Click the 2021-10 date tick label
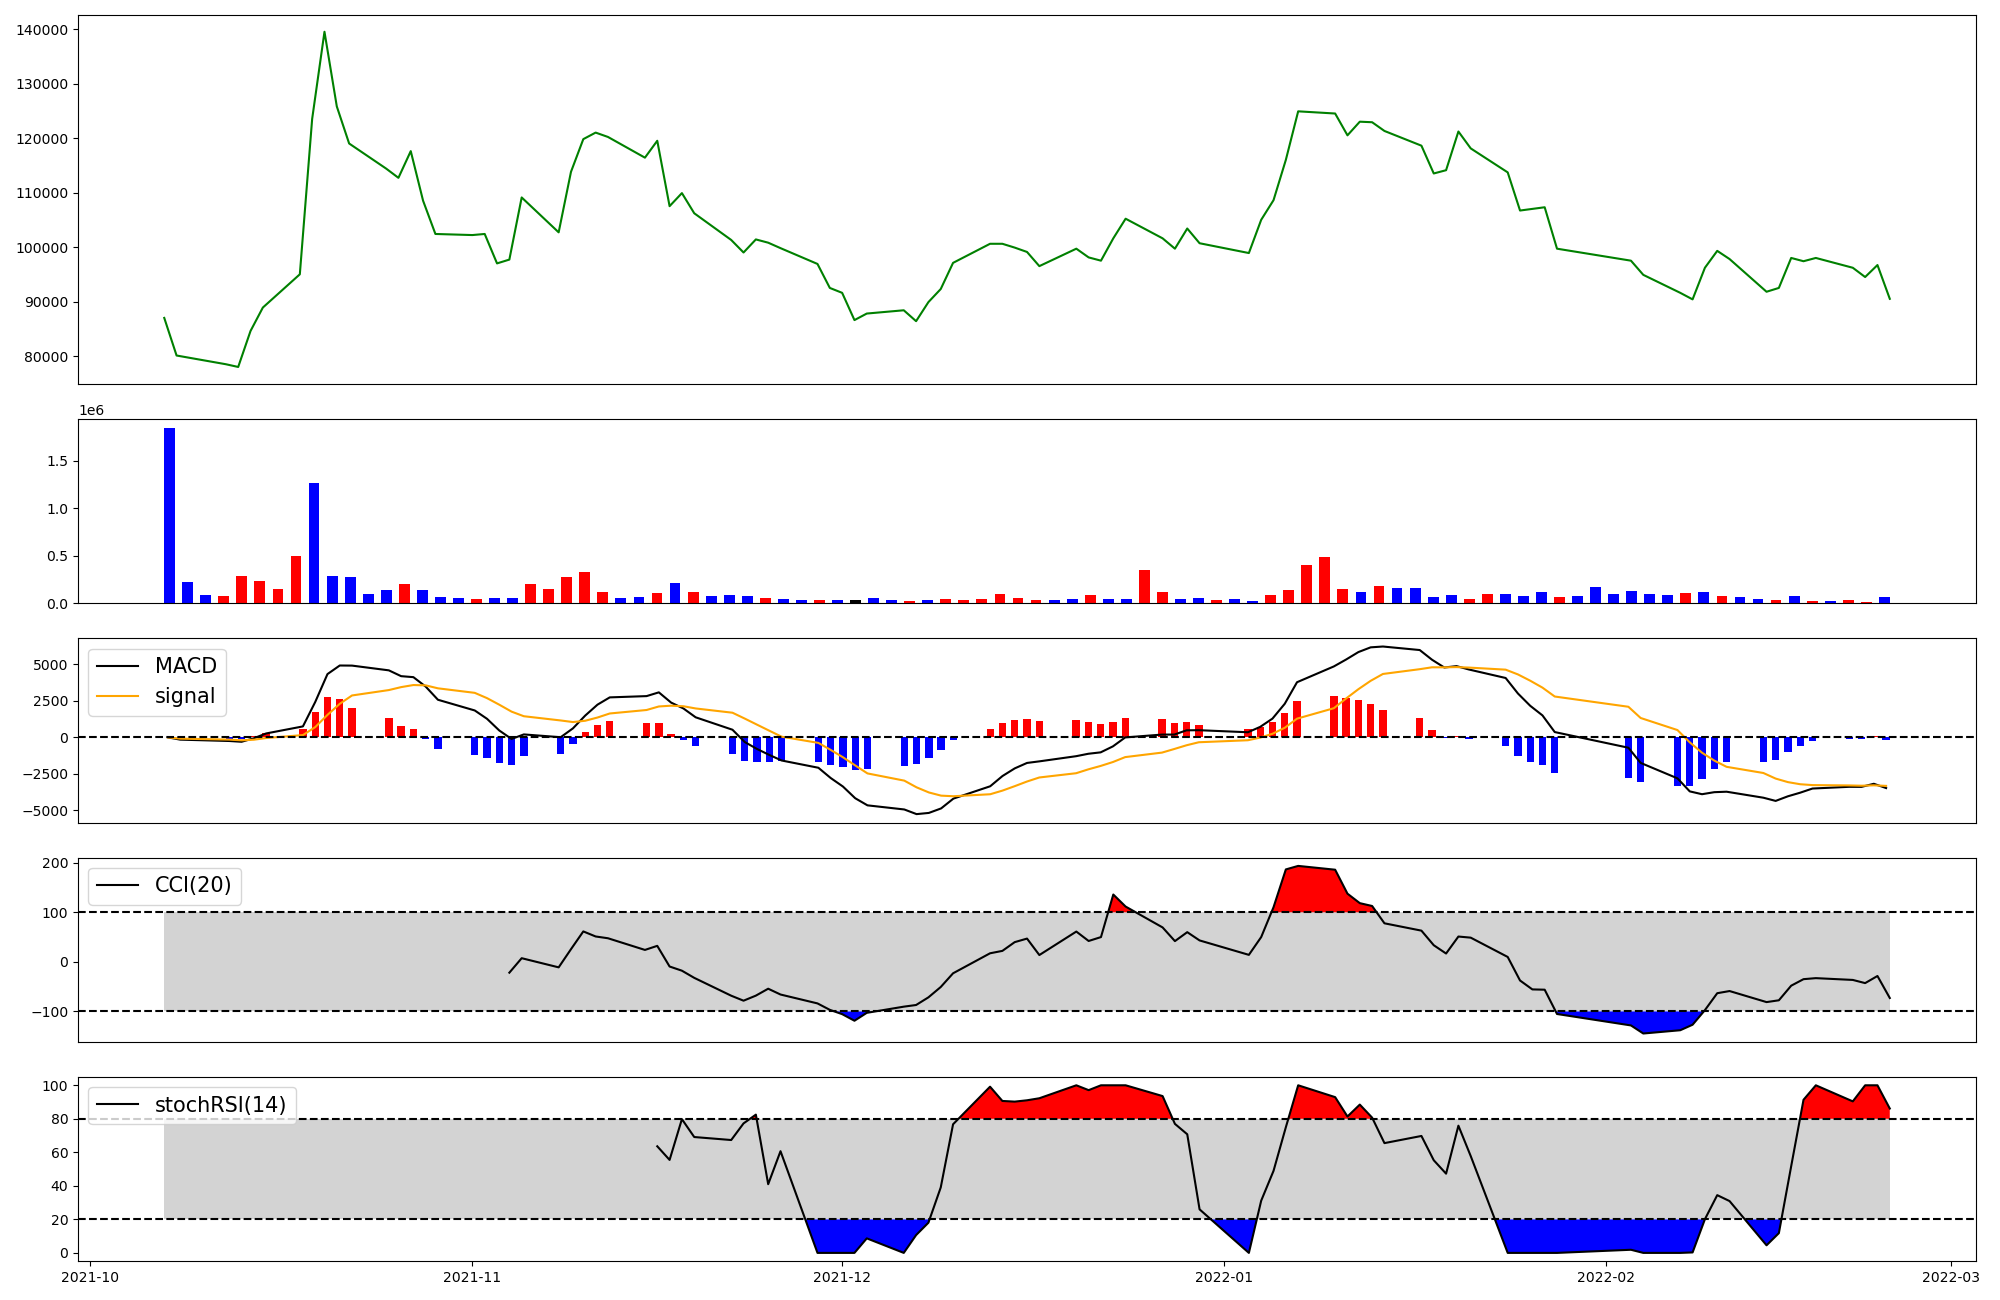The image size is (2000, 1300). tap(90, 1277)
